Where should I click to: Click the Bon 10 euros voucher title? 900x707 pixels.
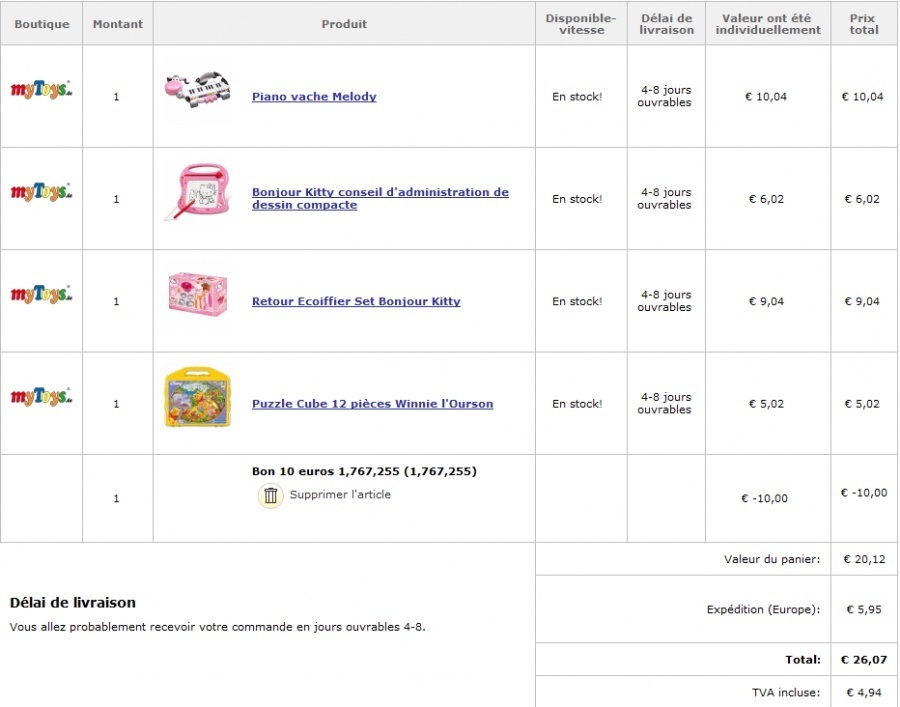364,471
